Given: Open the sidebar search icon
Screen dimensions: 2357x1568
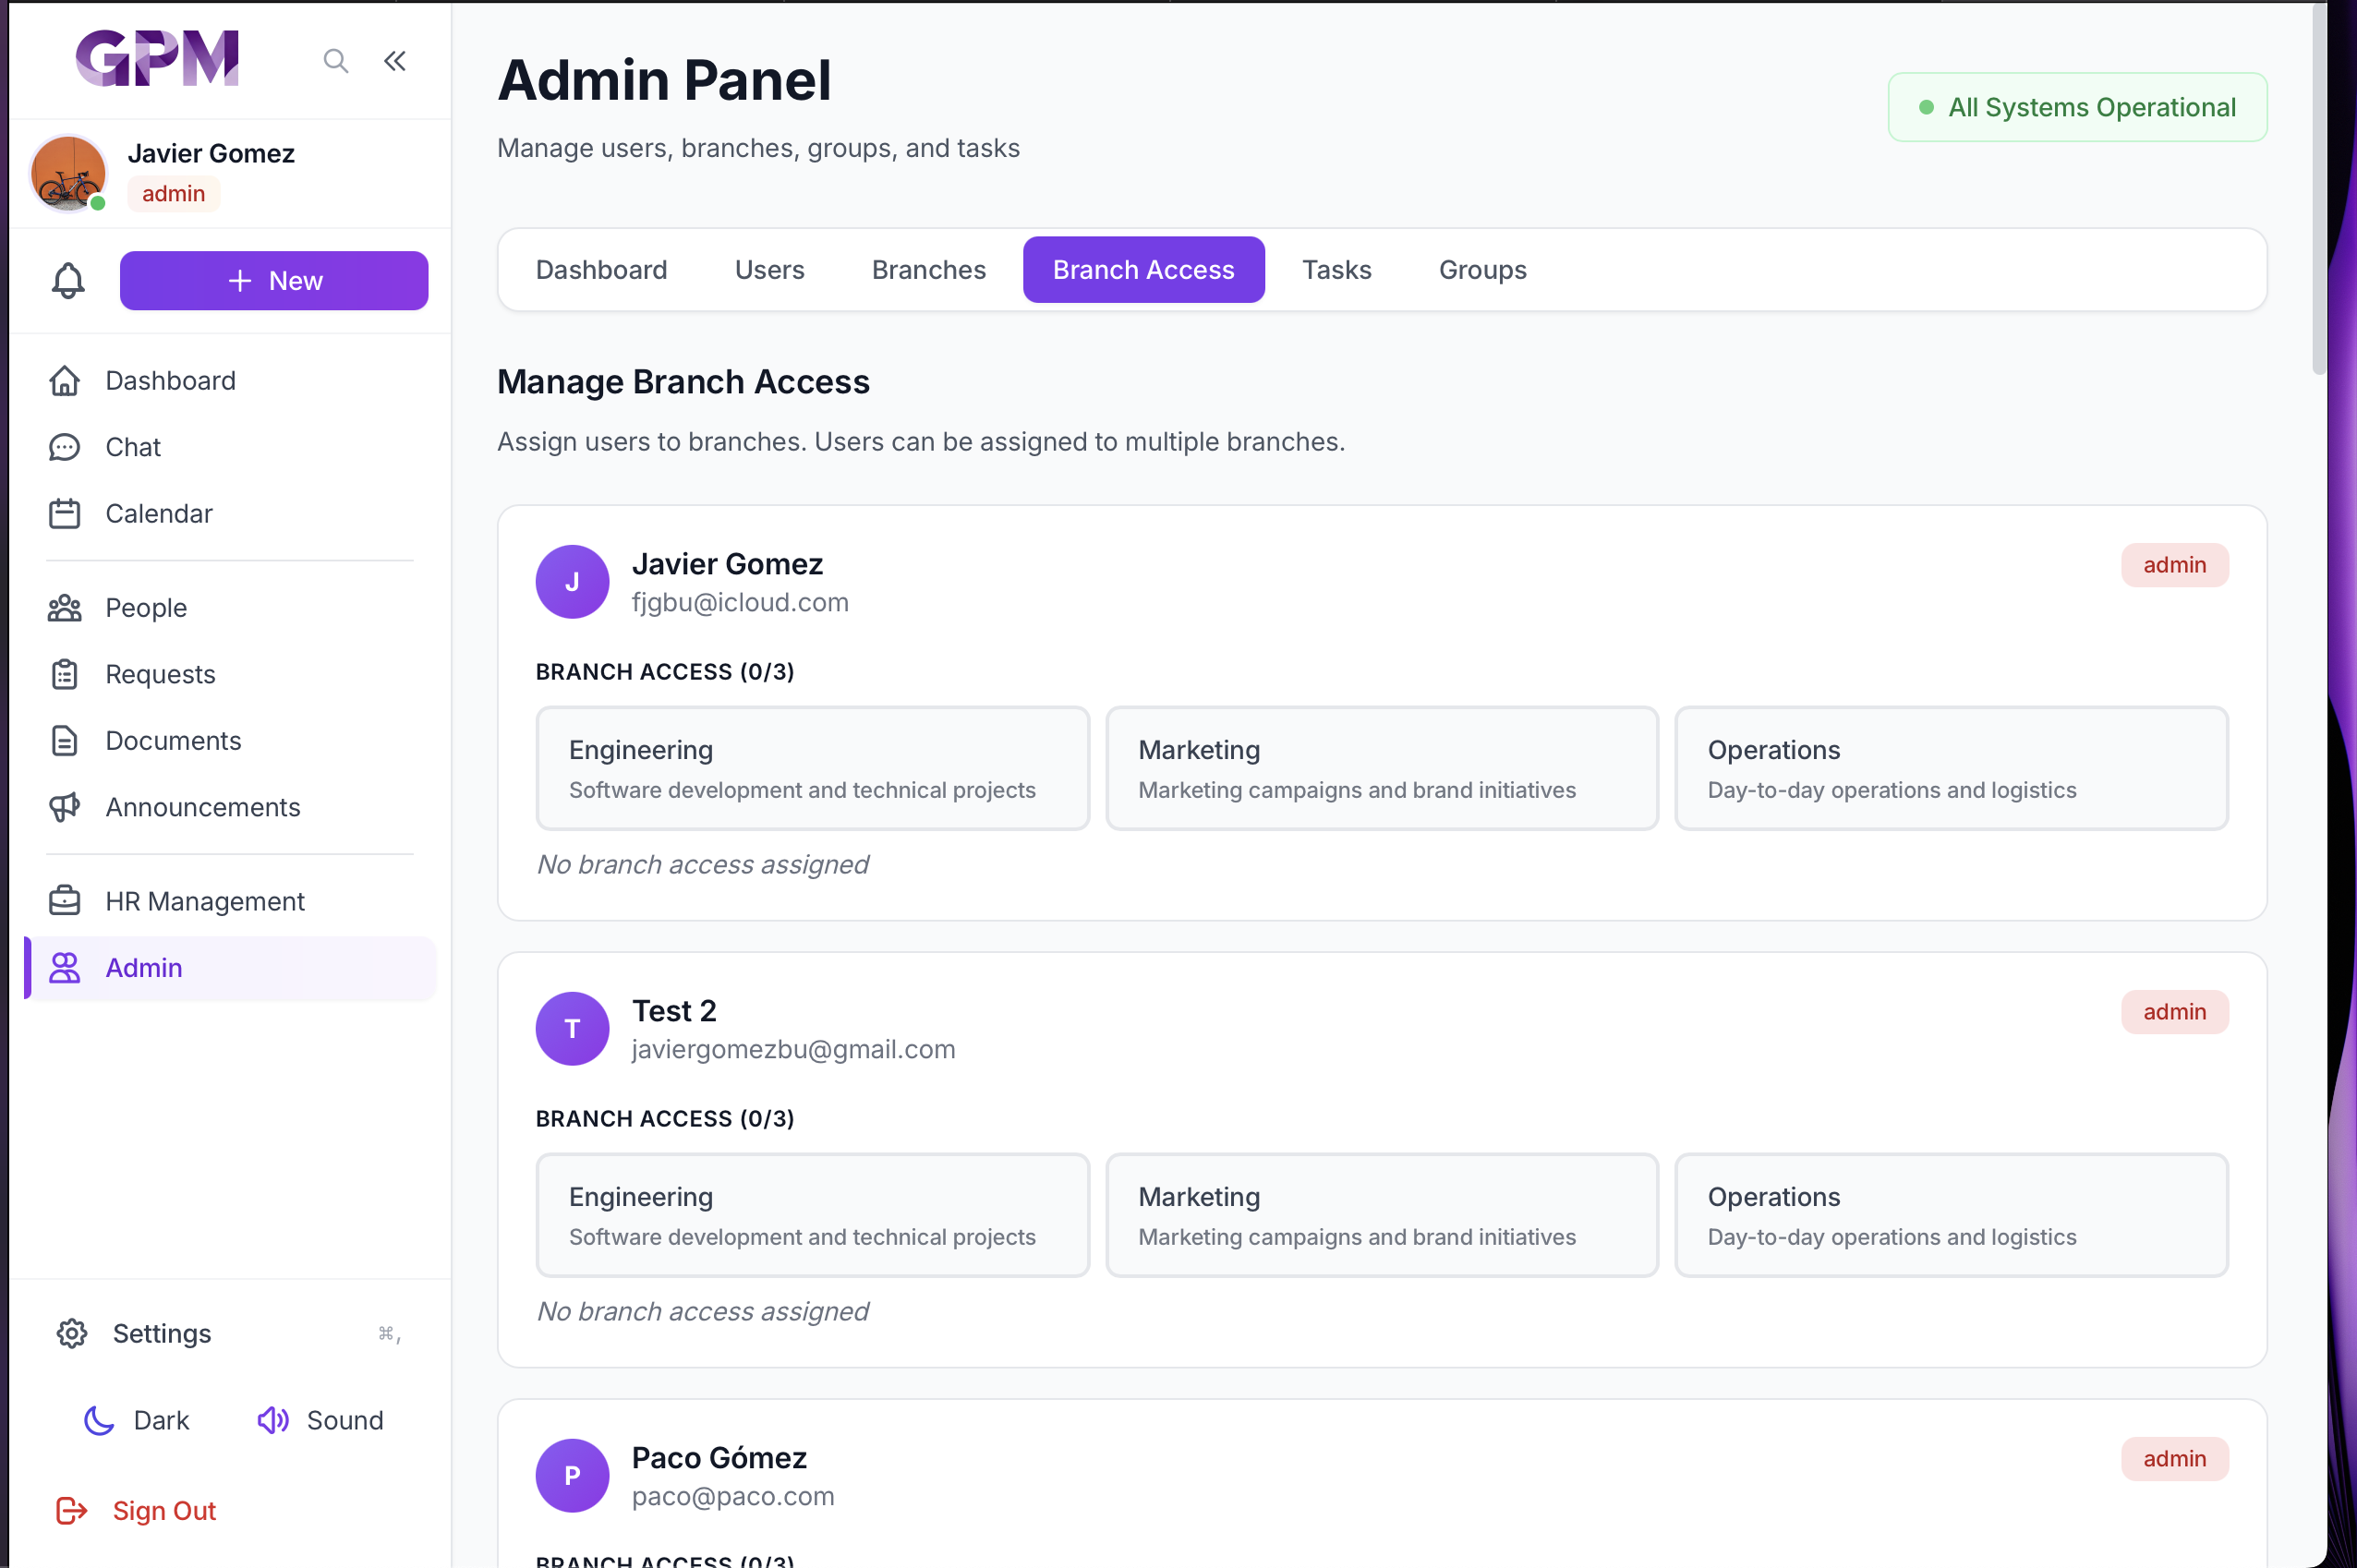Looking at the screenshot, I should click(x=336, y=61).
